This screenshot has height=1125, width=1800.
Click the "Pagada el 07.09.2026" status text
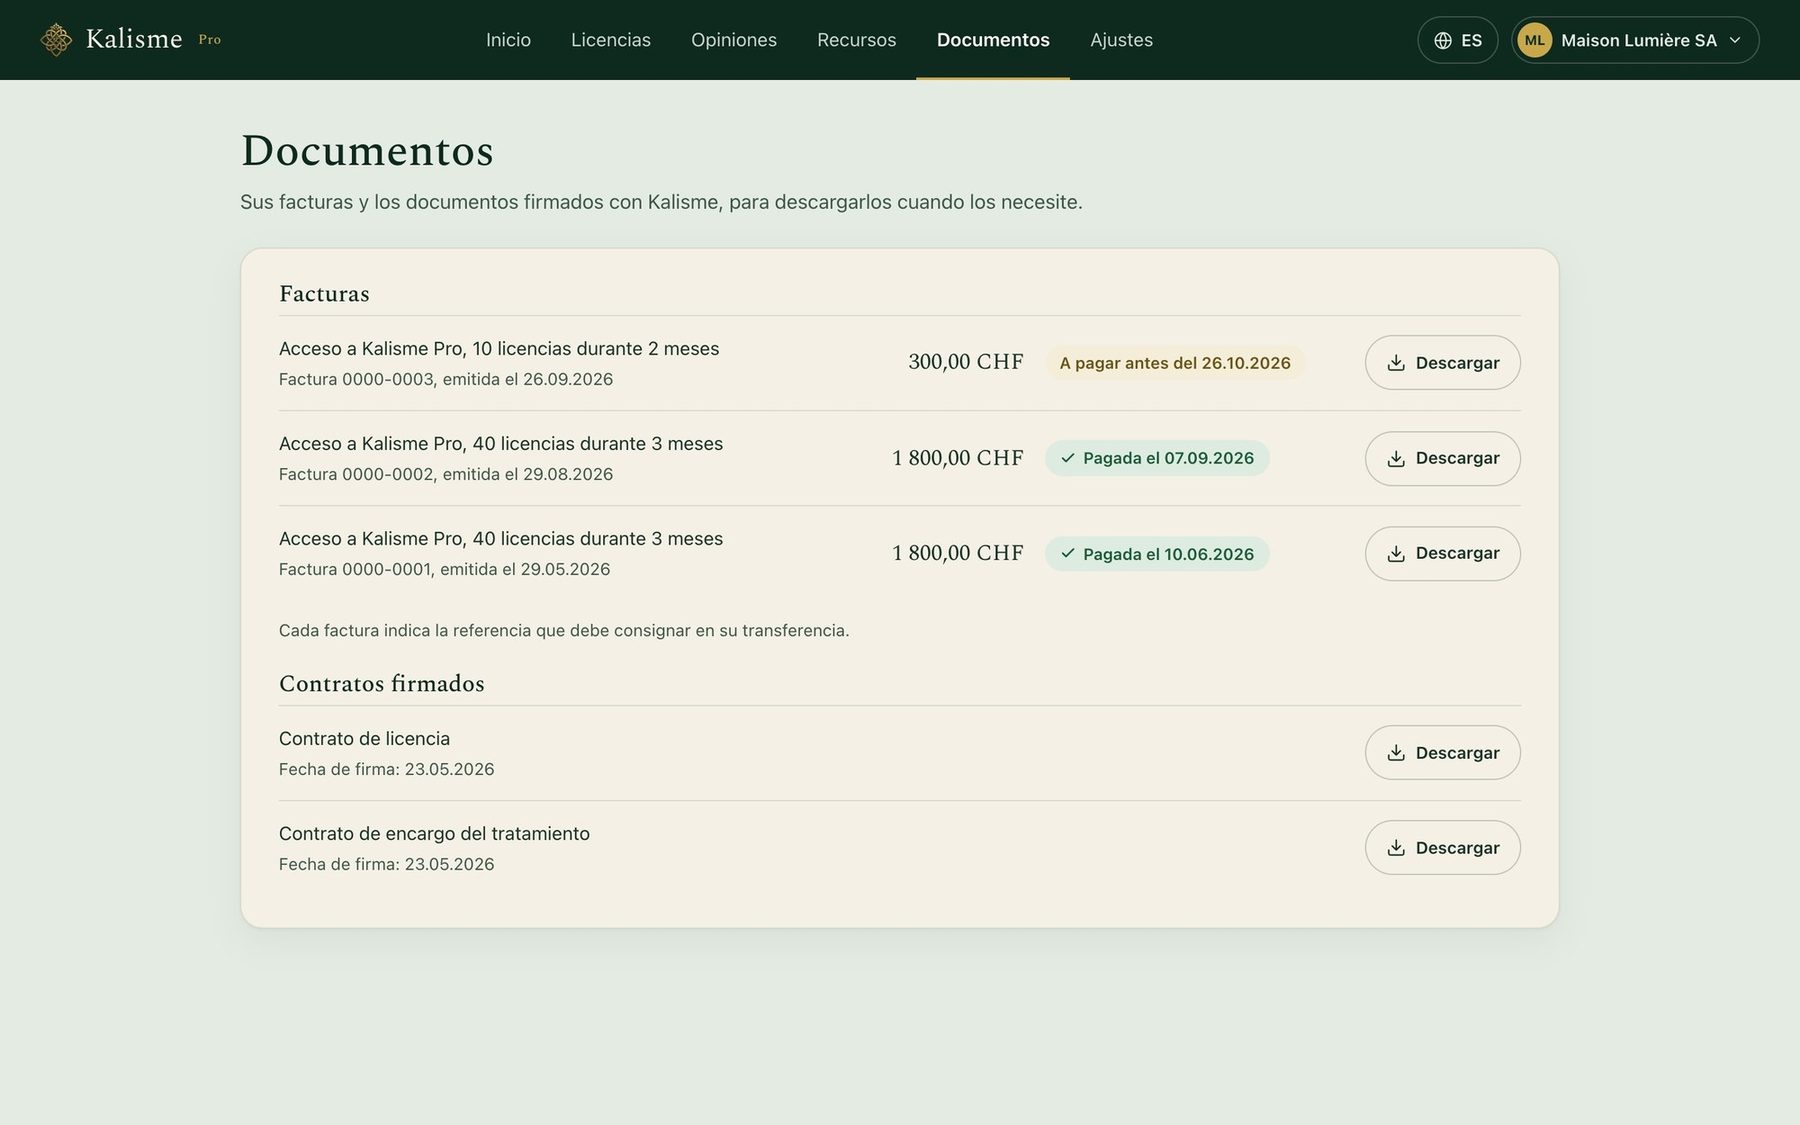tap(1168, 458)
